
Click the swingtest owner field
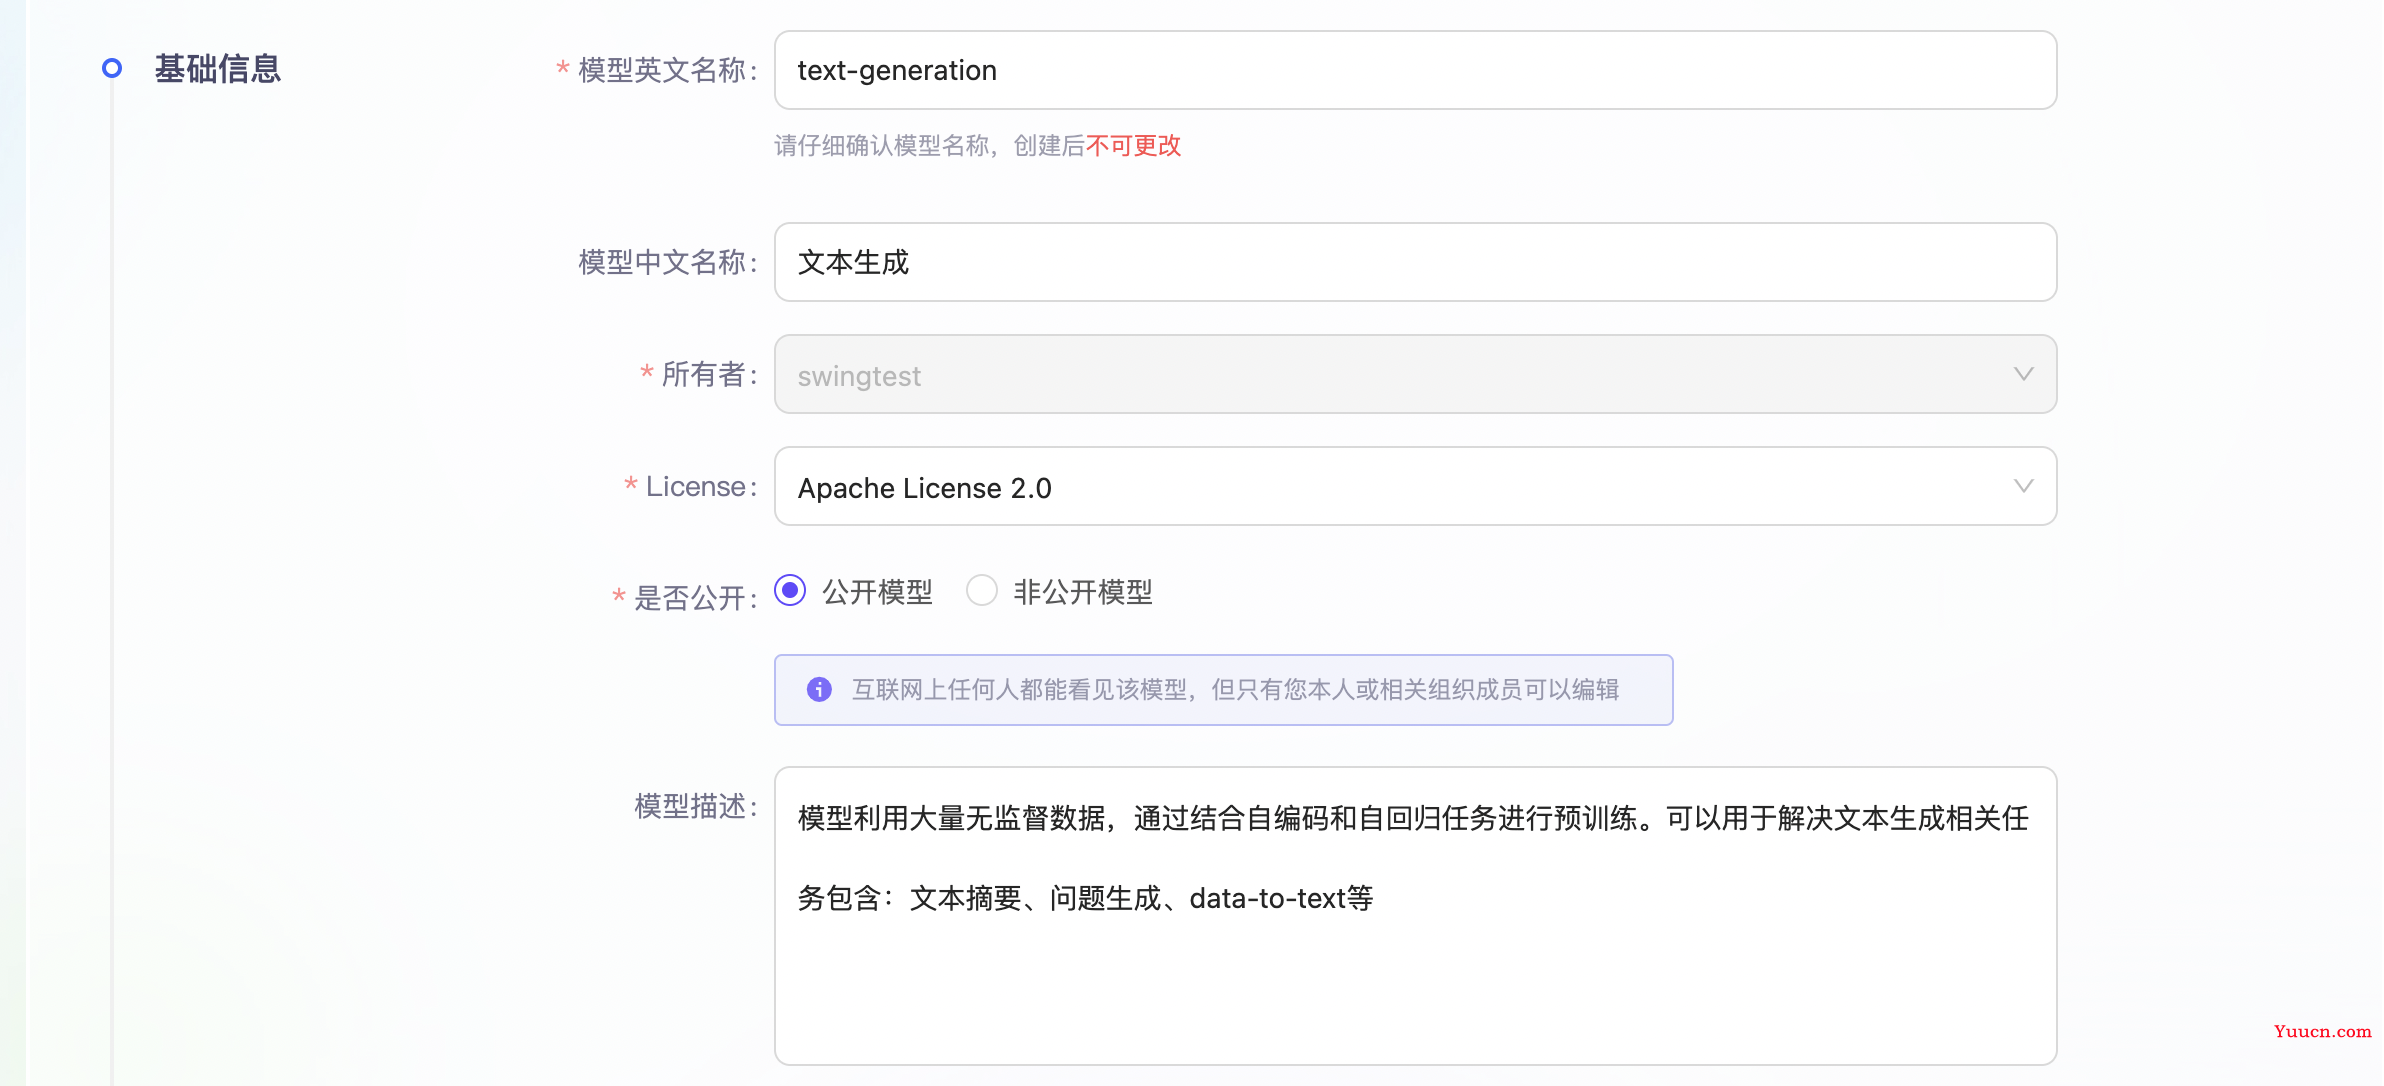point(1416,373)
